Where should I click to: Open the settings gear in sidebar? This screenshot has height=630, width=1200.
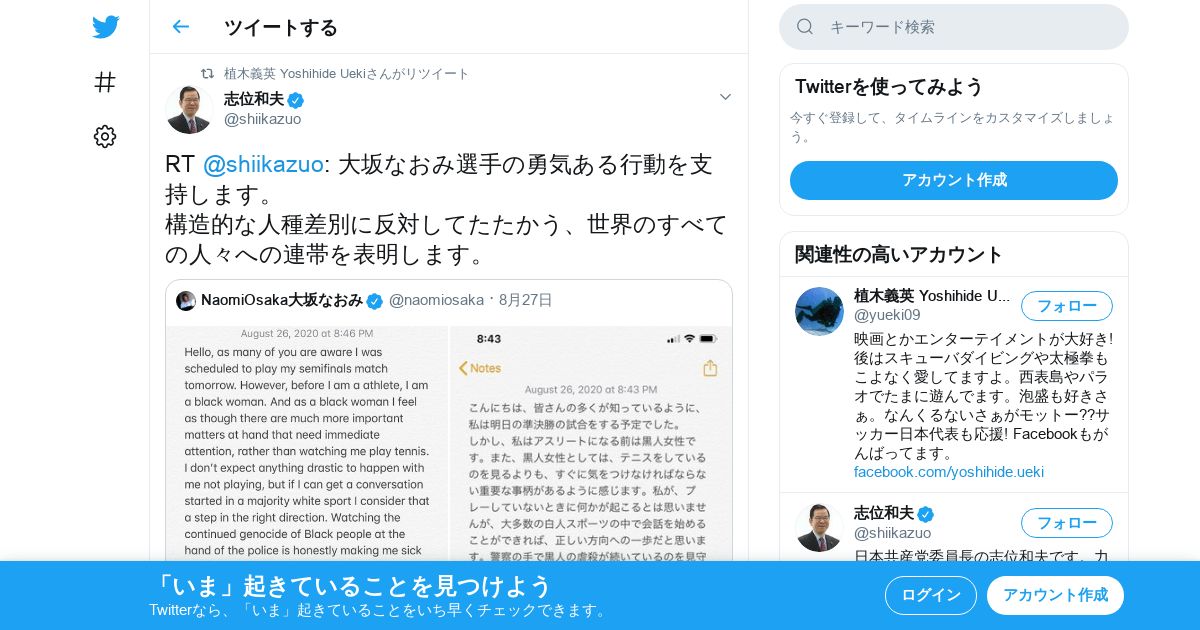click(105, 137)
